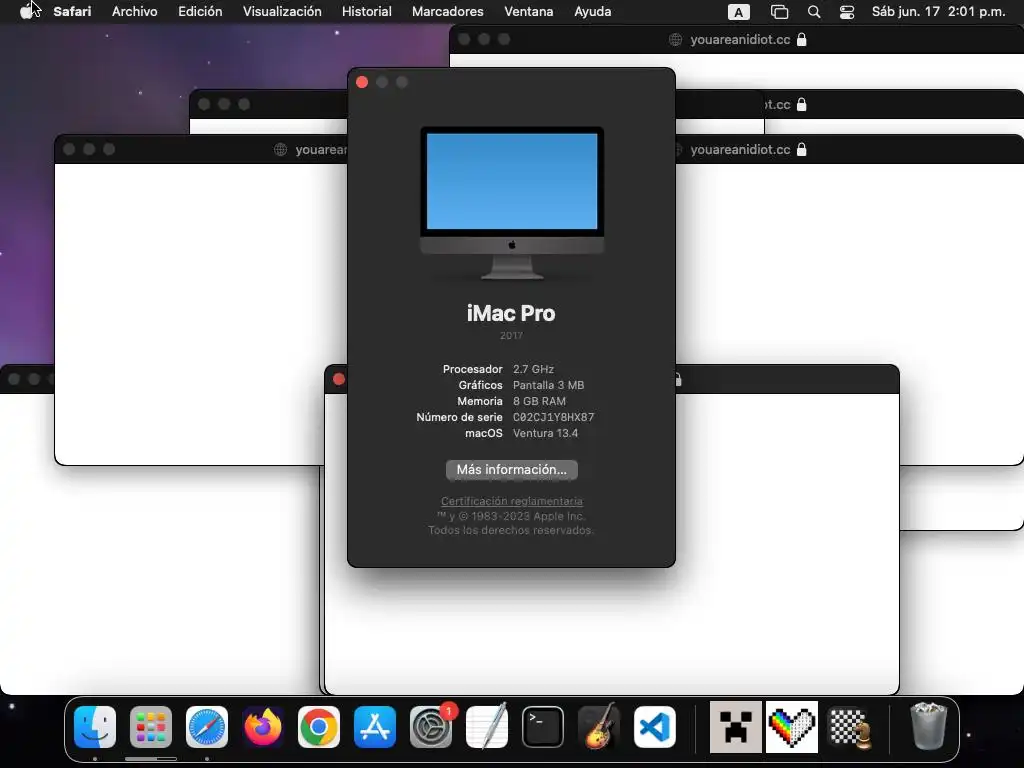The image size is (1024, 768).
Task: Open Control Center icon
Action: point(846,12)
